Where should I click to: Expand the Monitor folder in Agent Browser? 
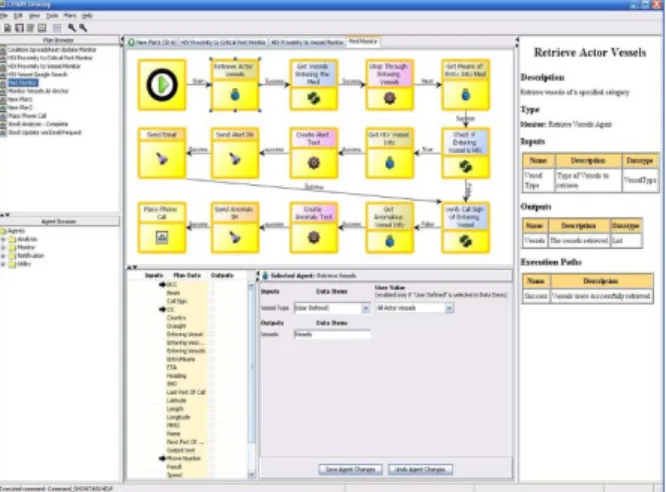[3, 247]
